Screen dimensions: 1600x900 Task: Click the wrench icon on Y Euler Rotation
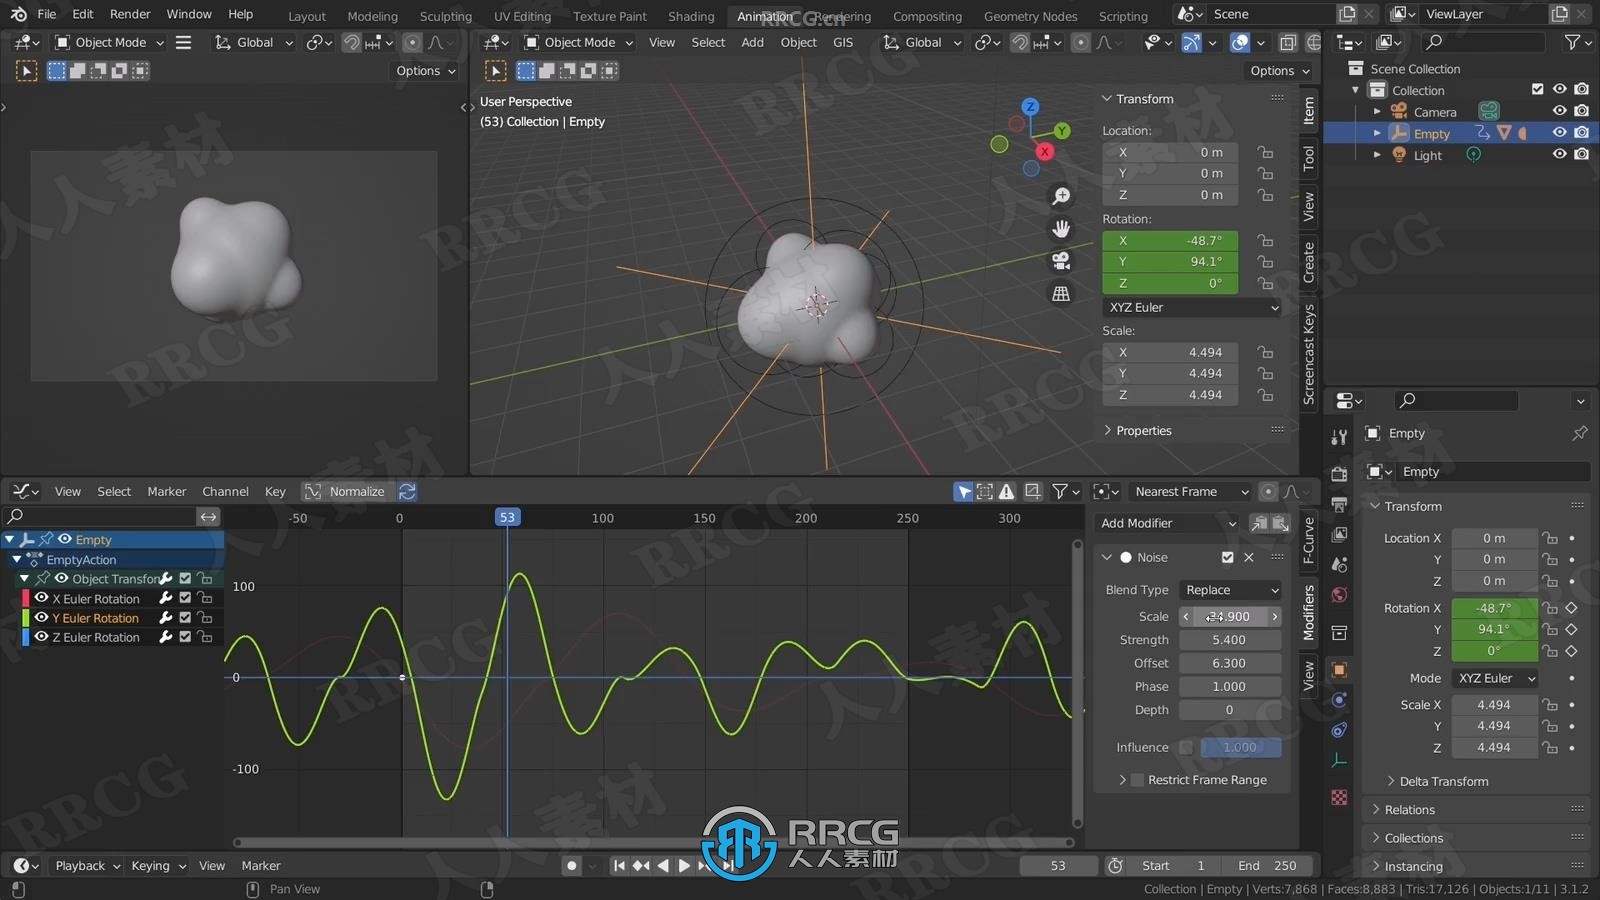[166, 618]
